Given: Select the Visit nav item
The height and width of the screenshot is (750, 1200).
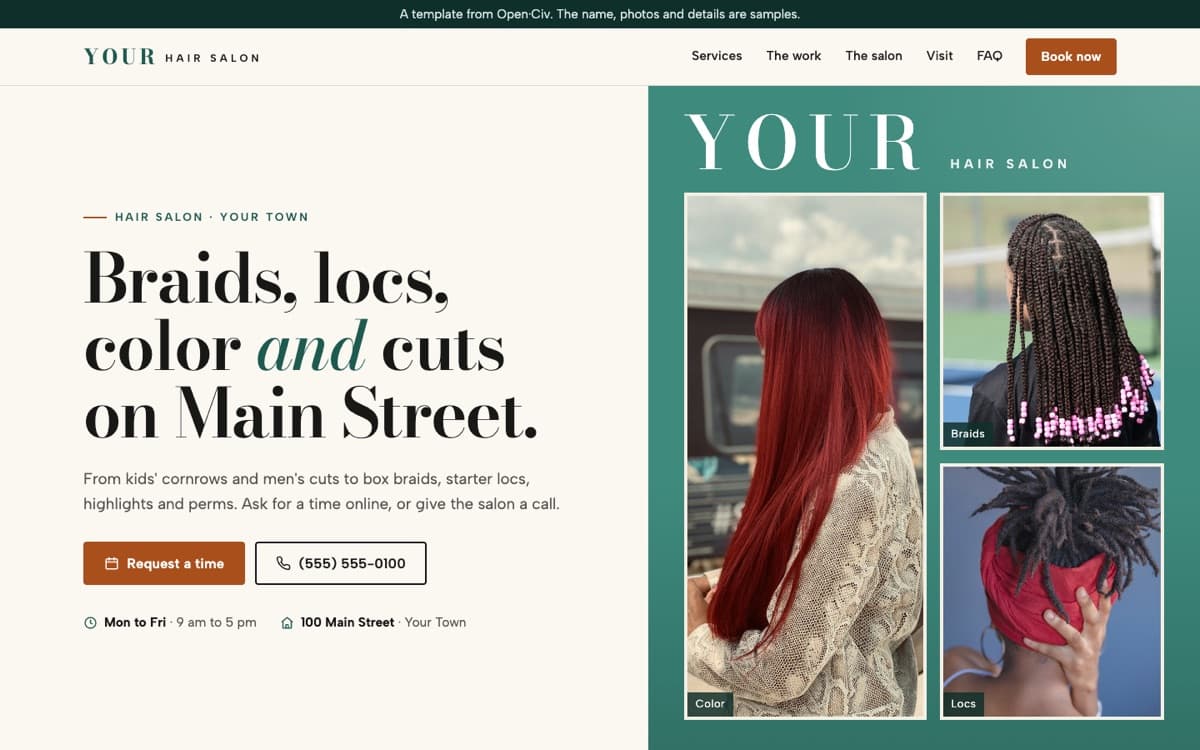Looking at the screenshot, I should [x=939, y=56].
